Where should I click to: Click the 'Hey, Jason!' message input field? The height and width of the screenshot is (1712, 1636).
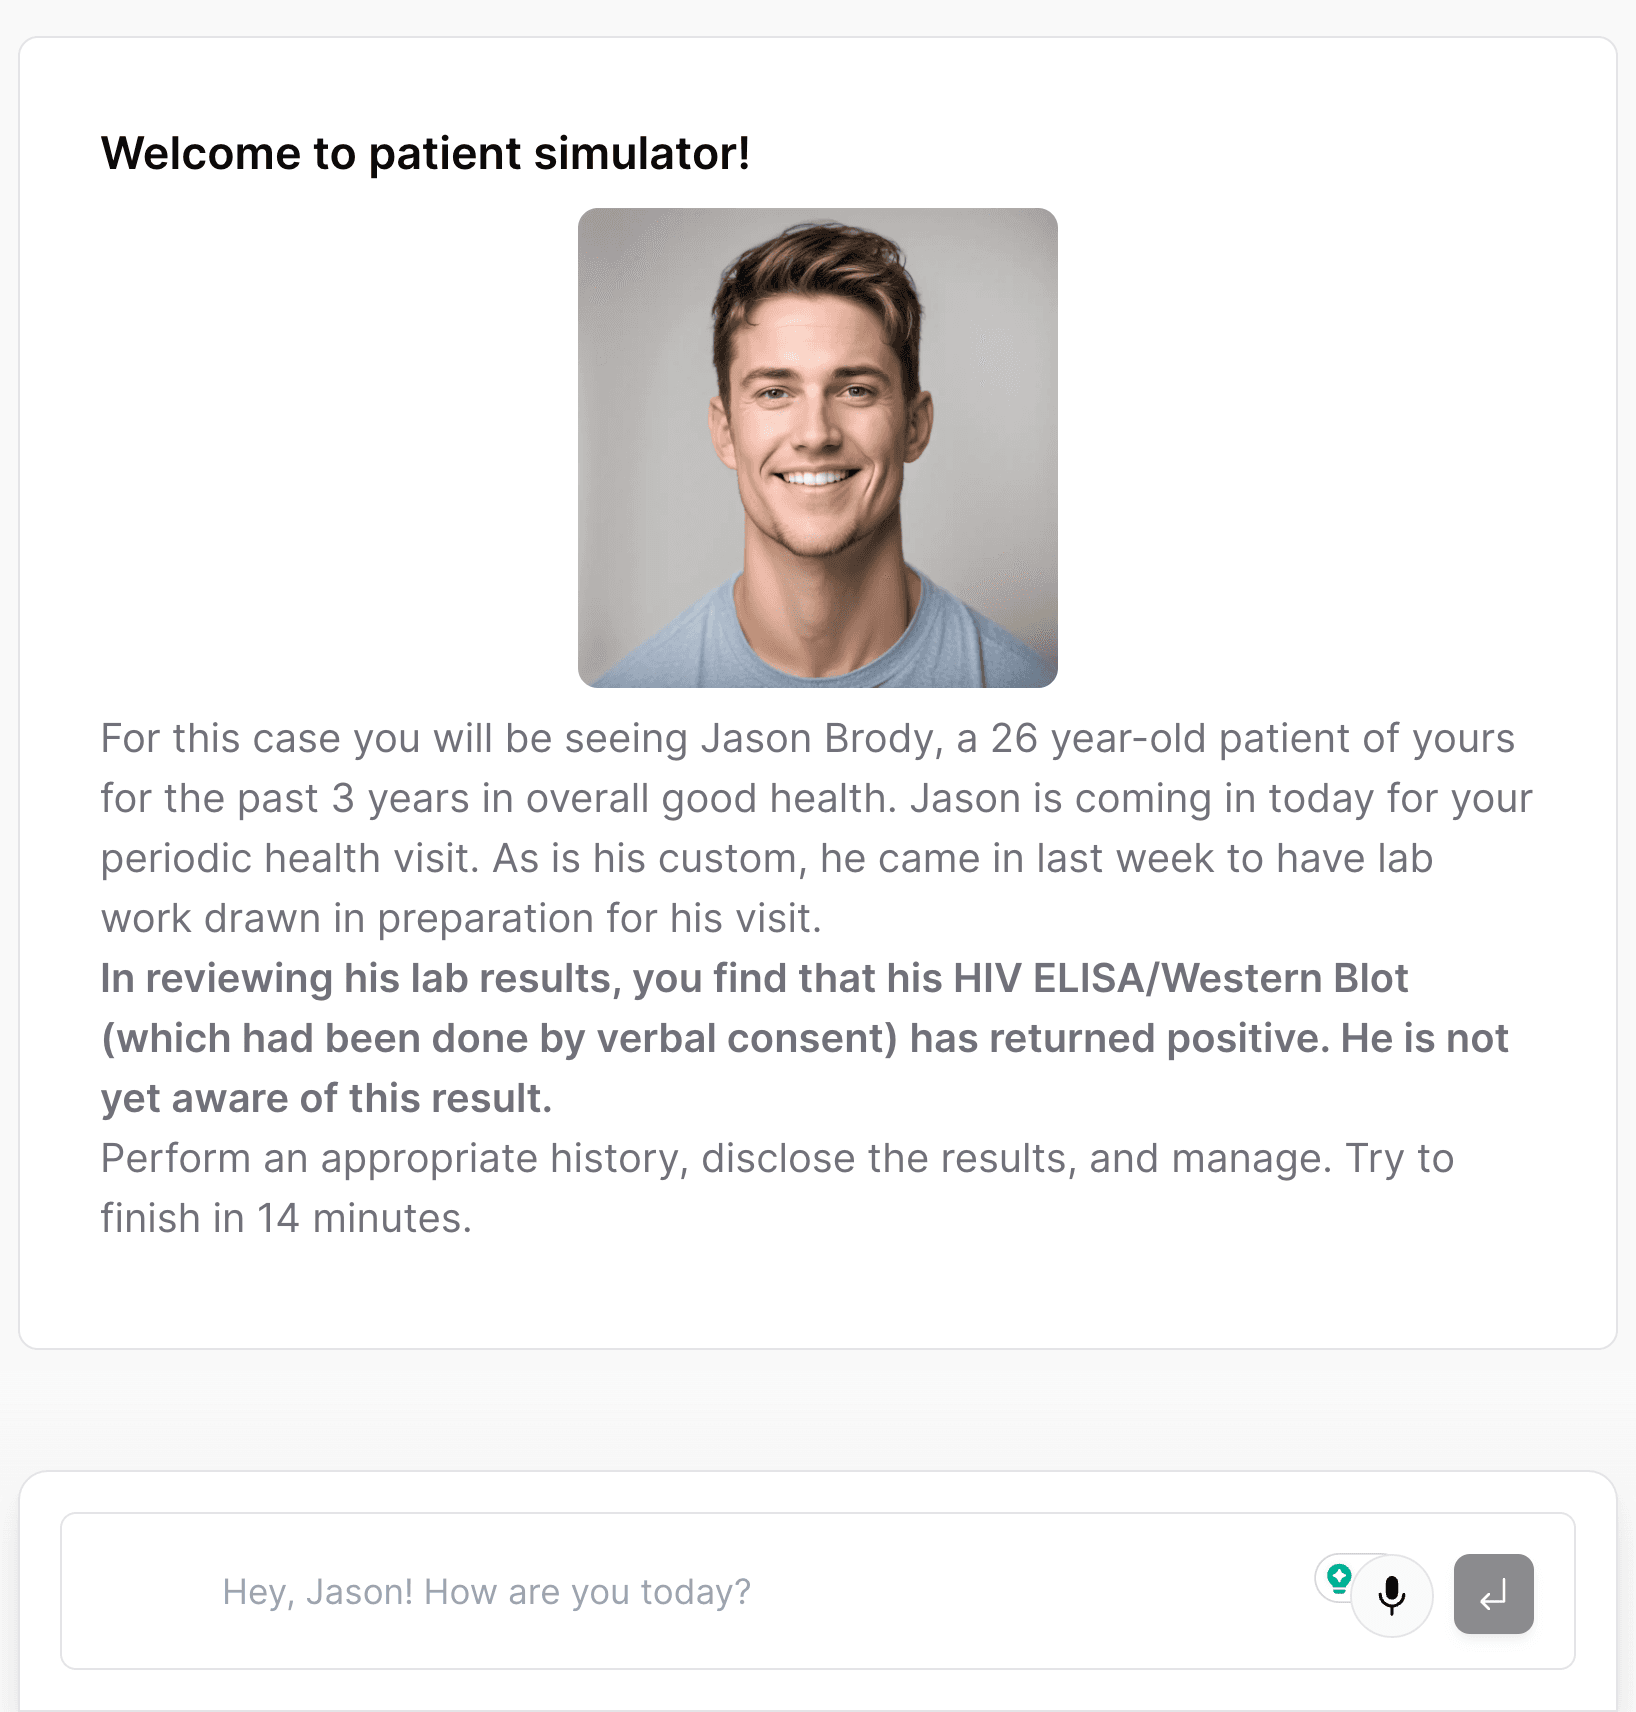[x=700, y=1591]
